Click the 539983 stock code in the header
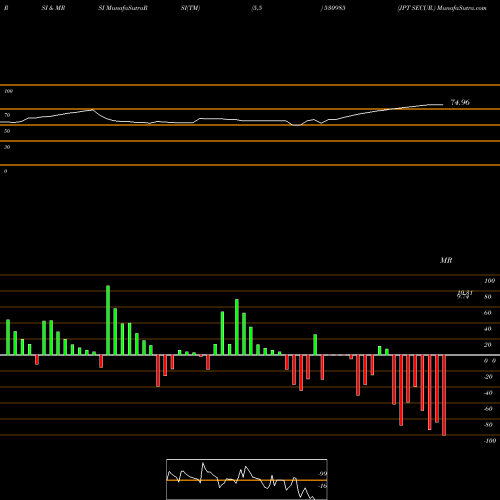500x500 pixels. [334, 8]
